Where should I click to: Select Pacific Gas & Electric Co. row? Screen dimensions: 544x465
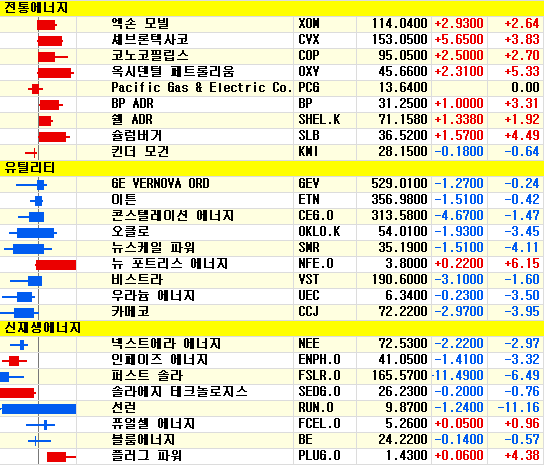[272, 88]
